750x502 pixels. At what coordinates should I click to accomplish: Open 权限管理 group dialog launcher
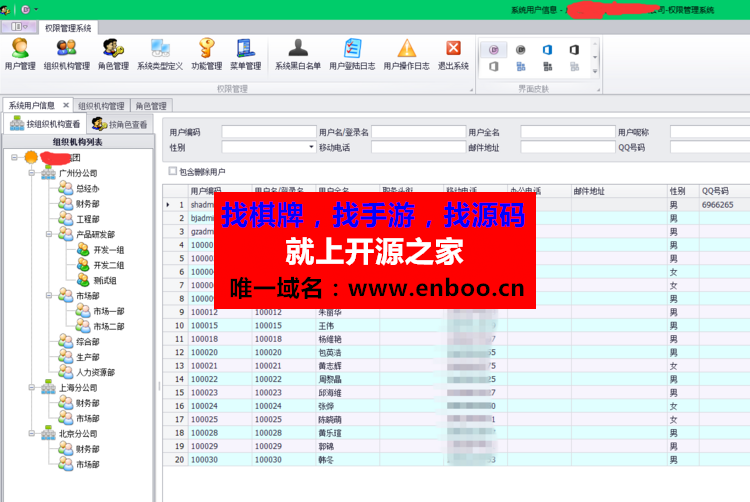tap(471, 89)
